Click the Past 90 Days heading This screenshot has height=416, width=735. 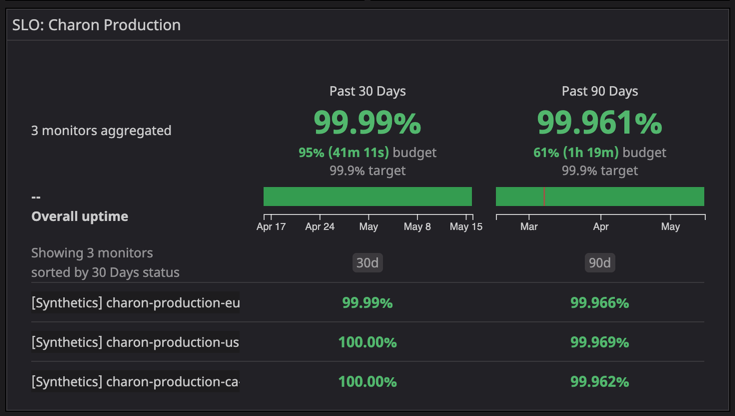600,91
